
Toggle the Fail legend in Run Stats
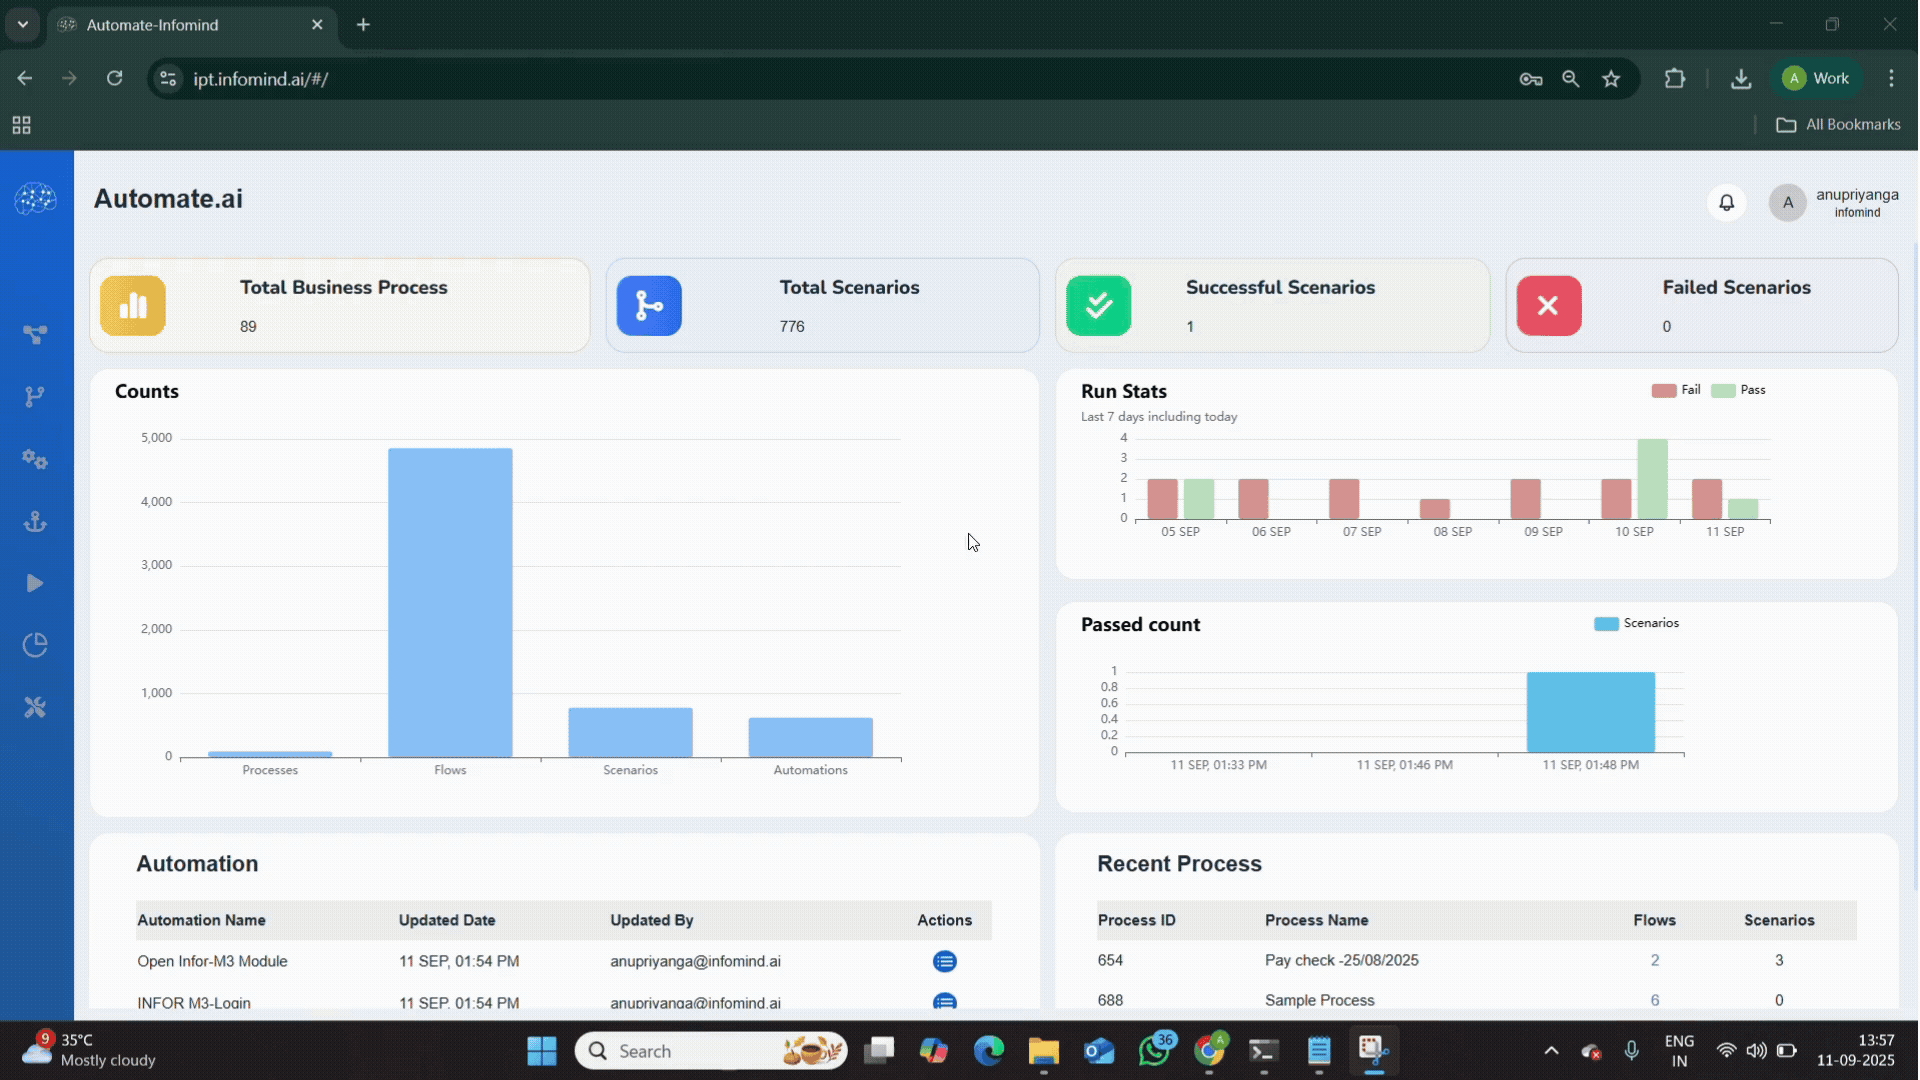tap(1675, 390)
